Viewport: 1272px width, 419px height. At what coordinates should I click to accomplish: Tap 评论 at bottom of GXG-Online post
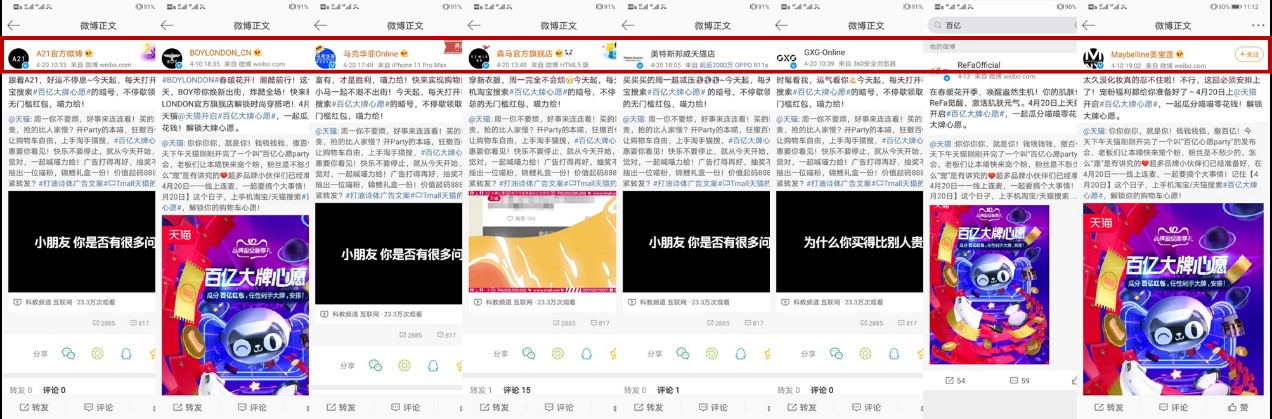865,407
